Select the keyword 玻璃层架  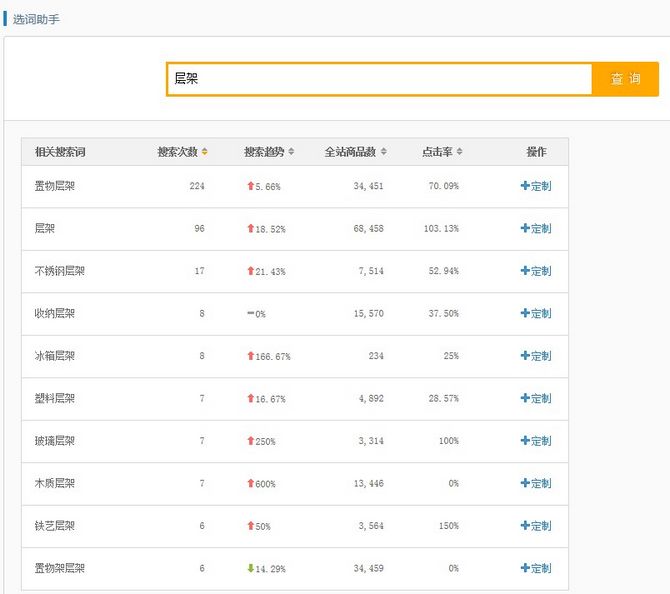pyautogui.click(x=55, y=441)
